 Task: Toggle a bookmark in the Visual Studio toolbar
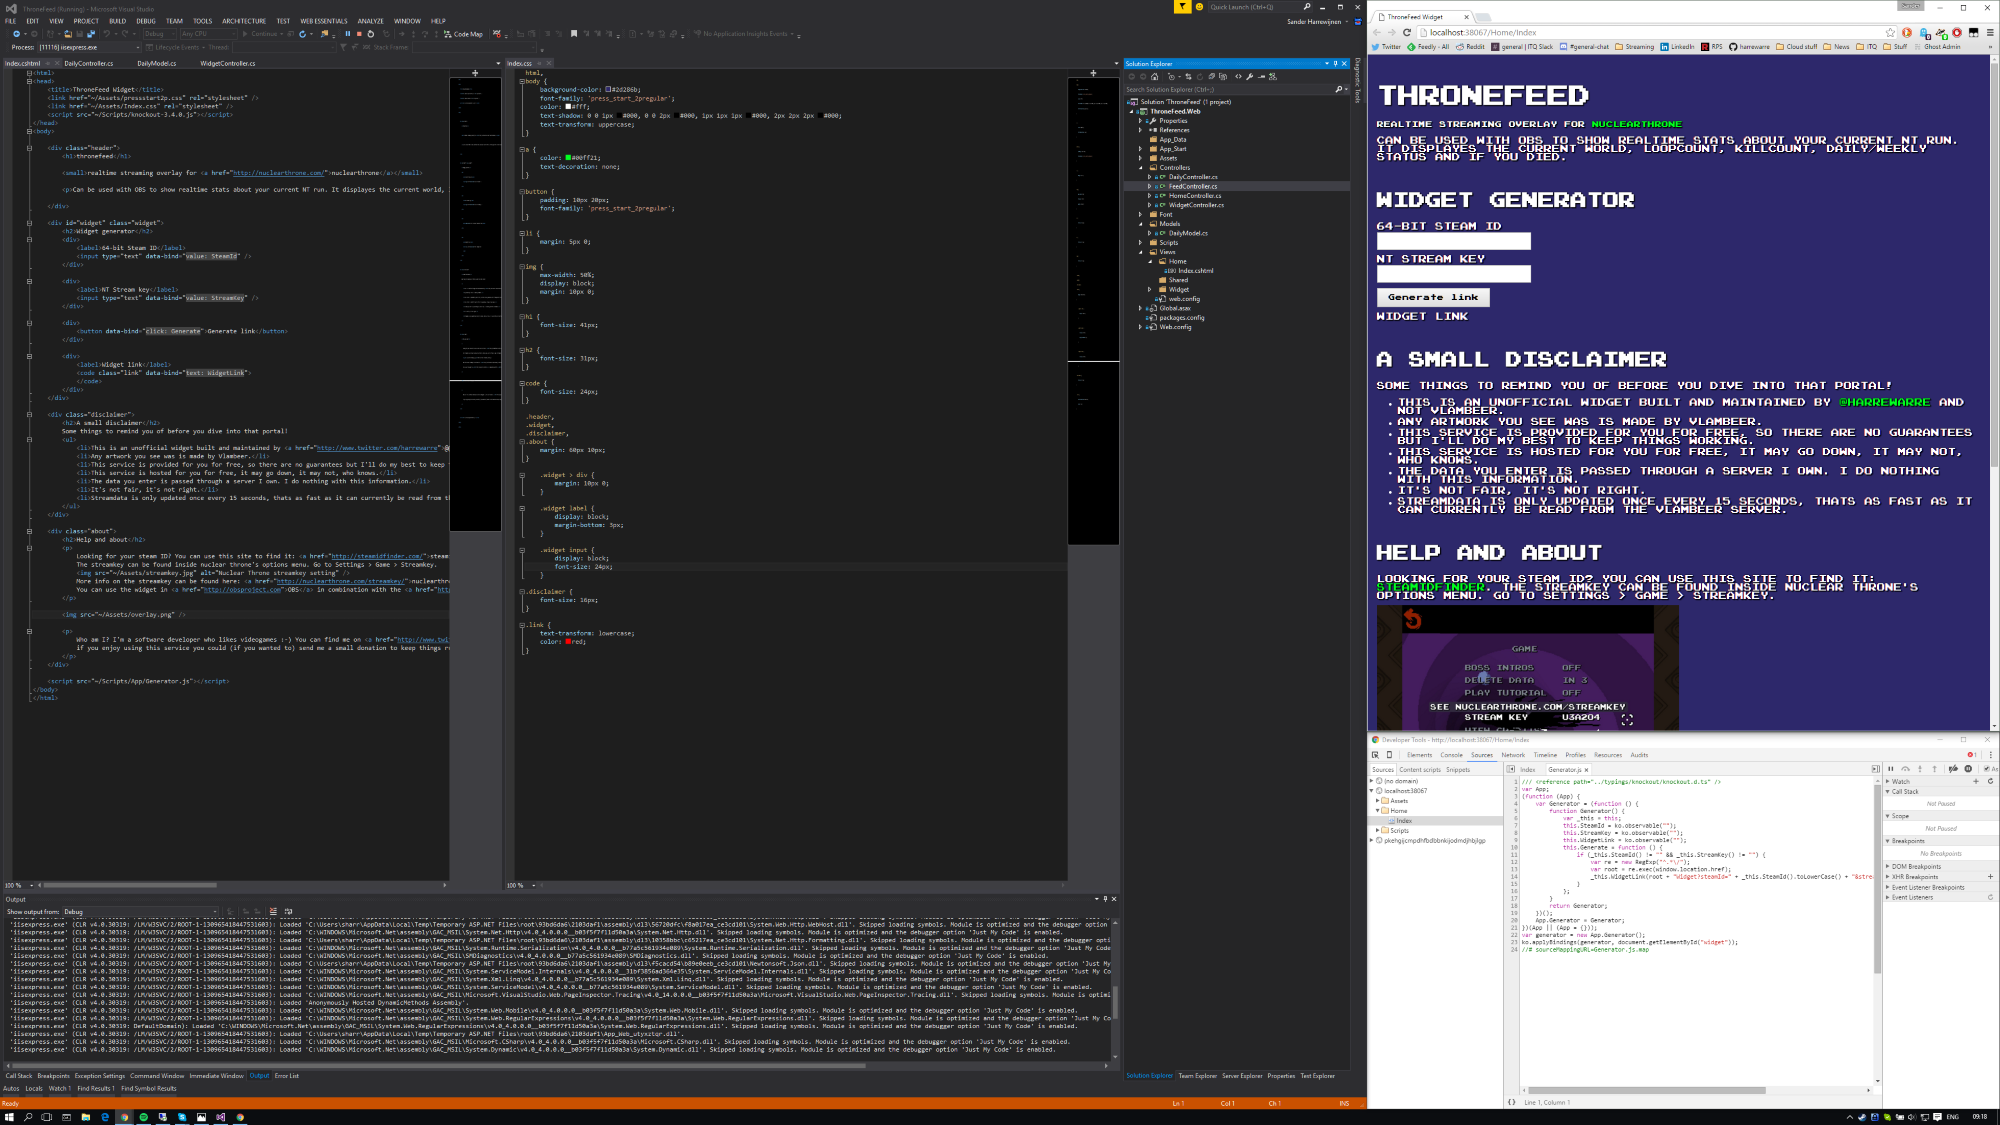pos(574,34)
